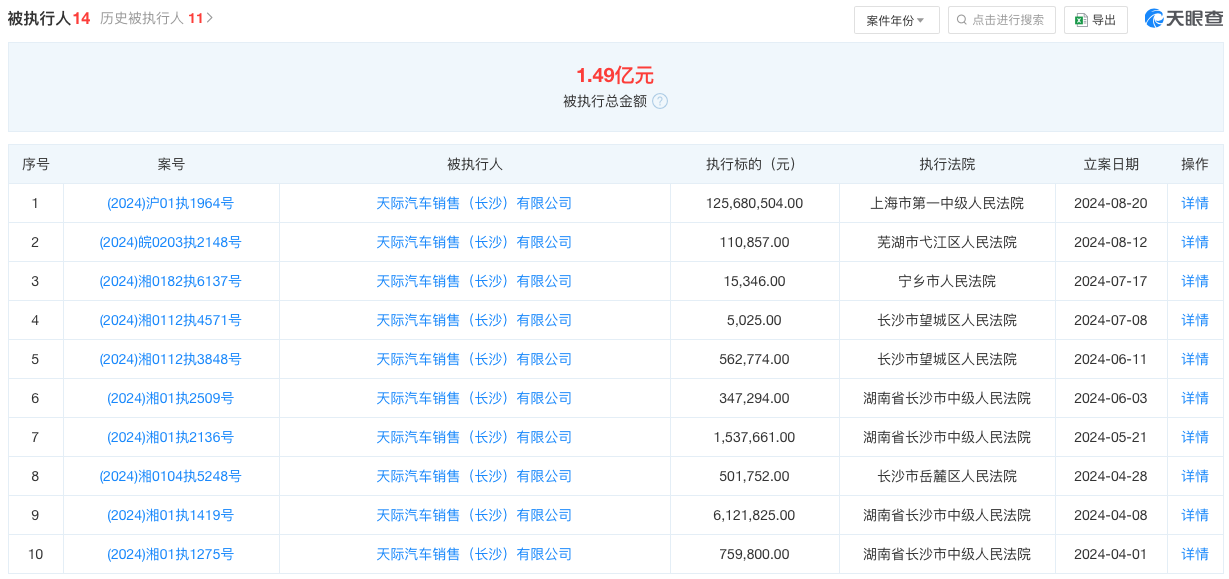
Task: Open 详情 for row 3
Action: coord(1195,281)
